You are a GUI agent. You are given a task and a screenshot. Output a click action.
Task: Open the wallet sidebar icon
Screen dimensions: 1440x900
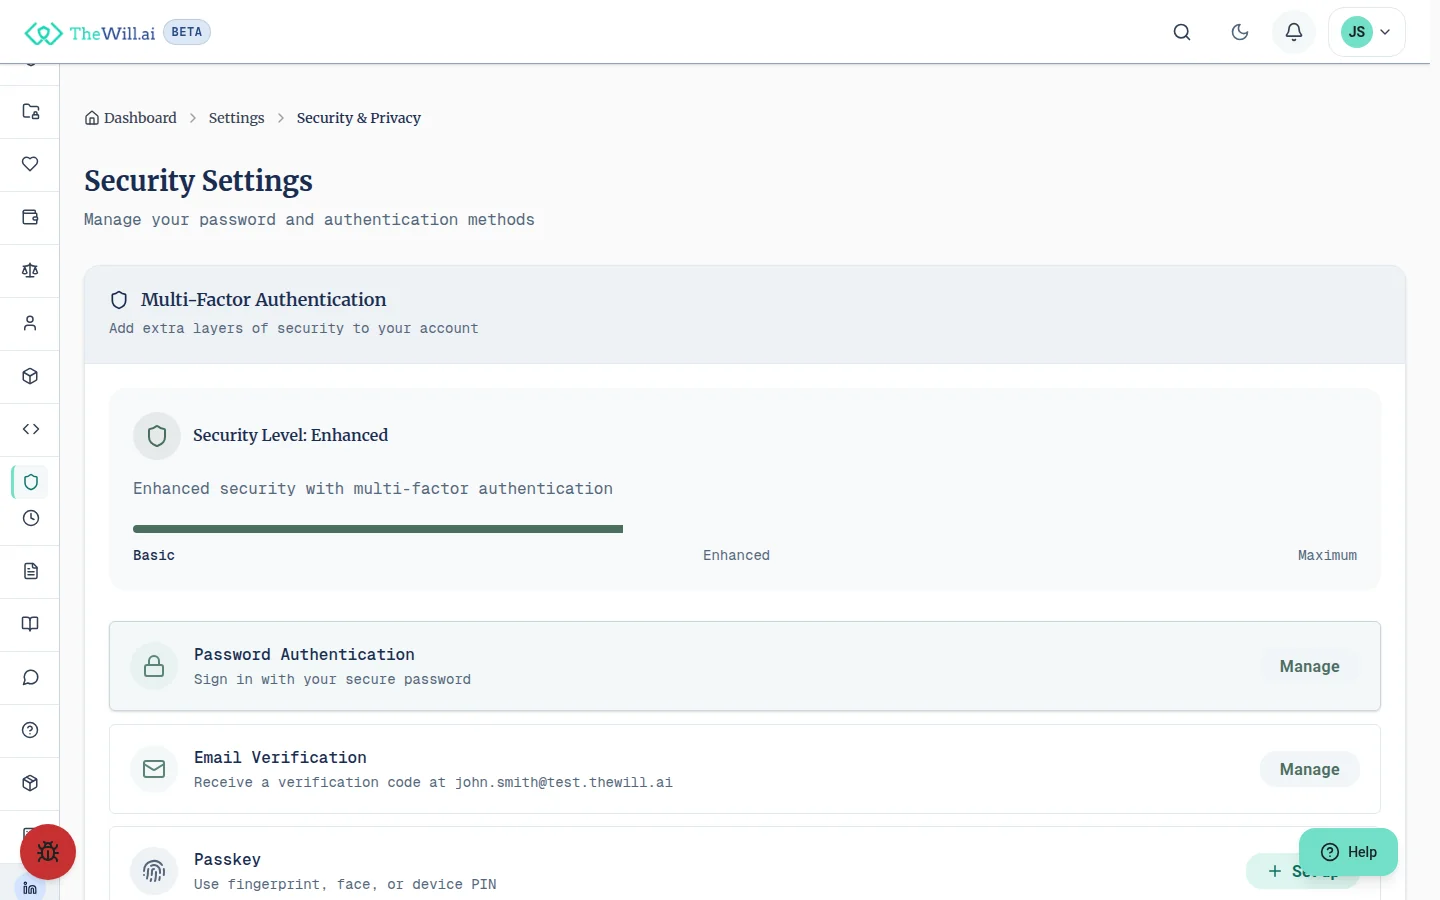(x=30, y=217)
